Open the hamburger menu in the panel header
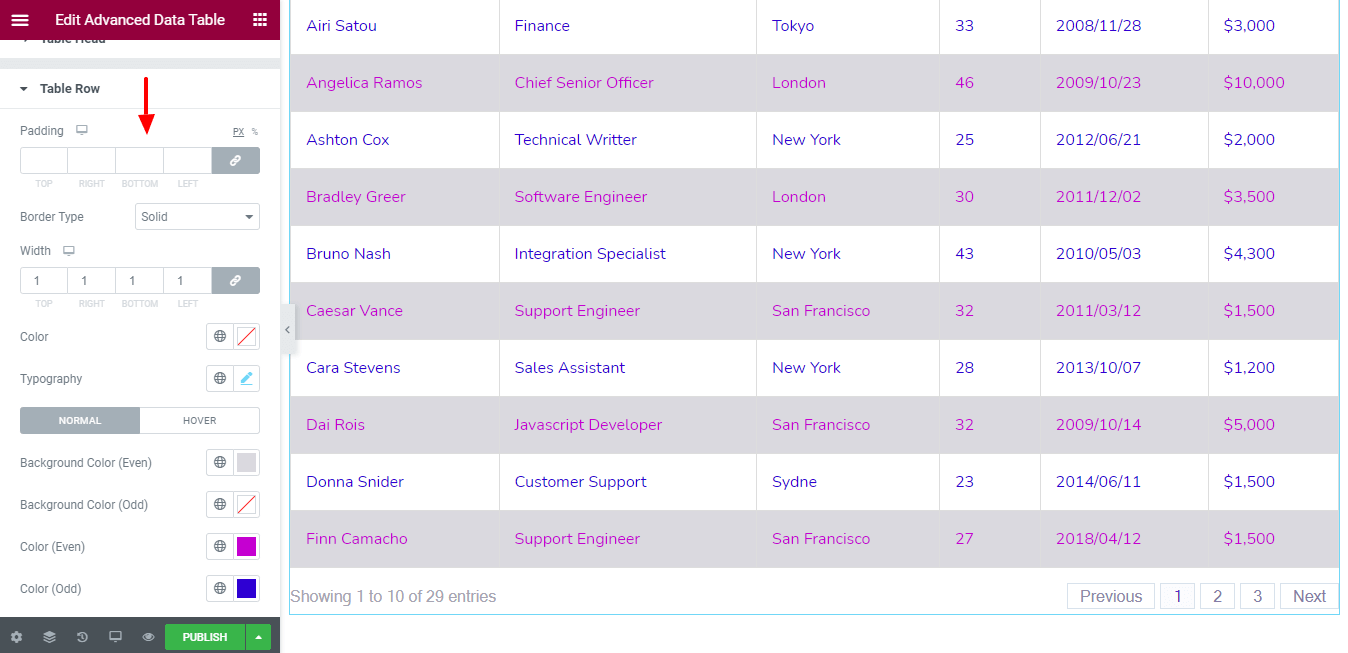This screenshot has width=1348, height=653. 20,20
